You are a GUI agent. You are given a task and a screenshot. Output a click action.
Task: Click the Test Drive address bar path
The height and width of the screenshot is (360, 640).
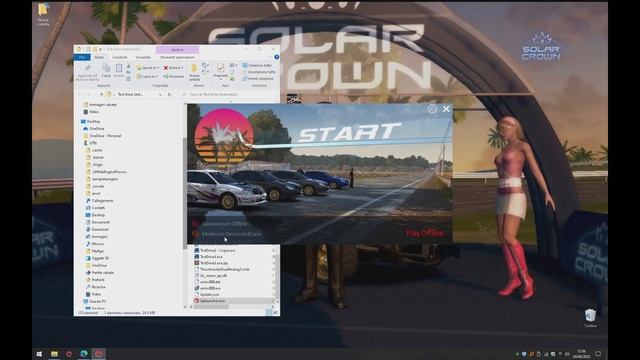130,94
